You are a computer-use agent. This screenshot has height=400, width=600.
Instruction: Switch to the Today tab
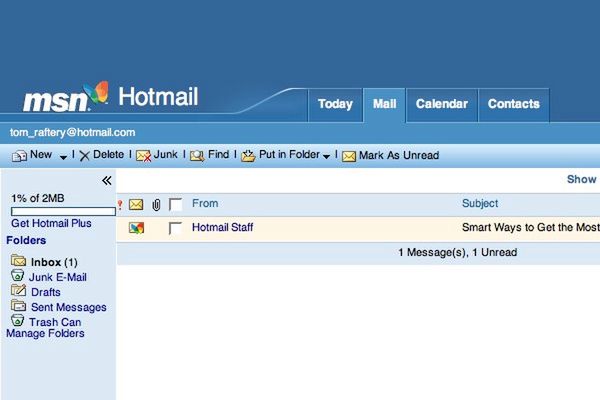(335, 104)
